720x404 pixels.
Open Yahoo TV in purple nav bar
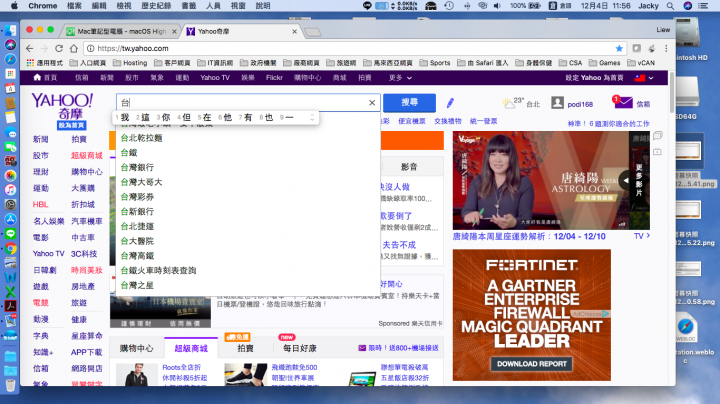[x=214, y=78]
